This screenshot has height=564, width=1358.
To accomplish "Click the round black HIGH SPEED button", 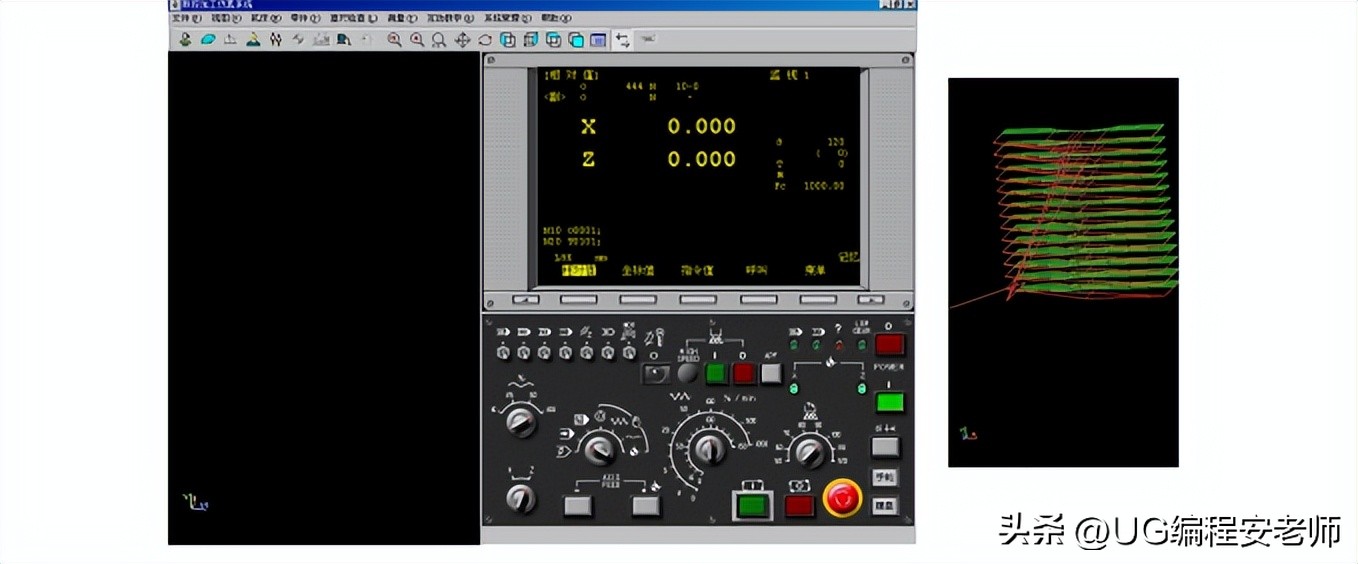I will pyautogui.click(x=688, y=374).
